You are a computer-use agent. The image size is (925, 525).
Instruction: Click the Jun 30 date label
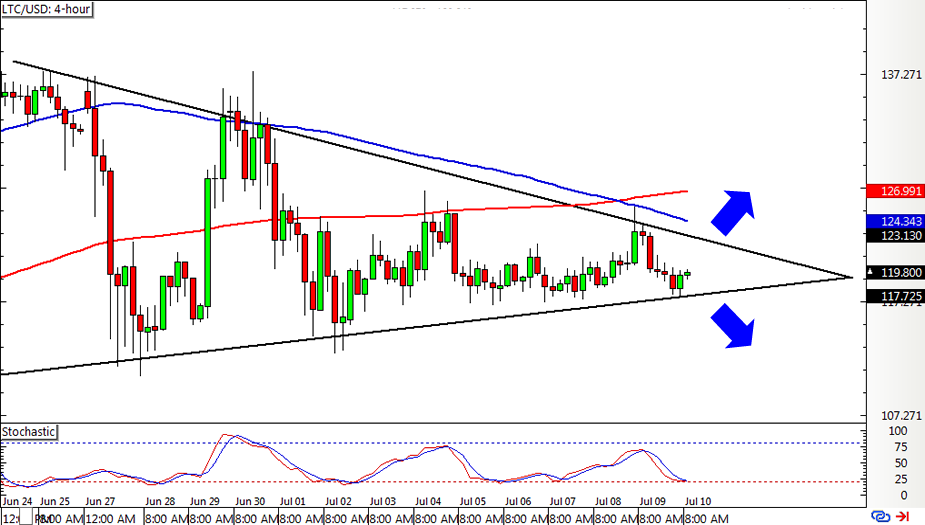coord(250,501)
